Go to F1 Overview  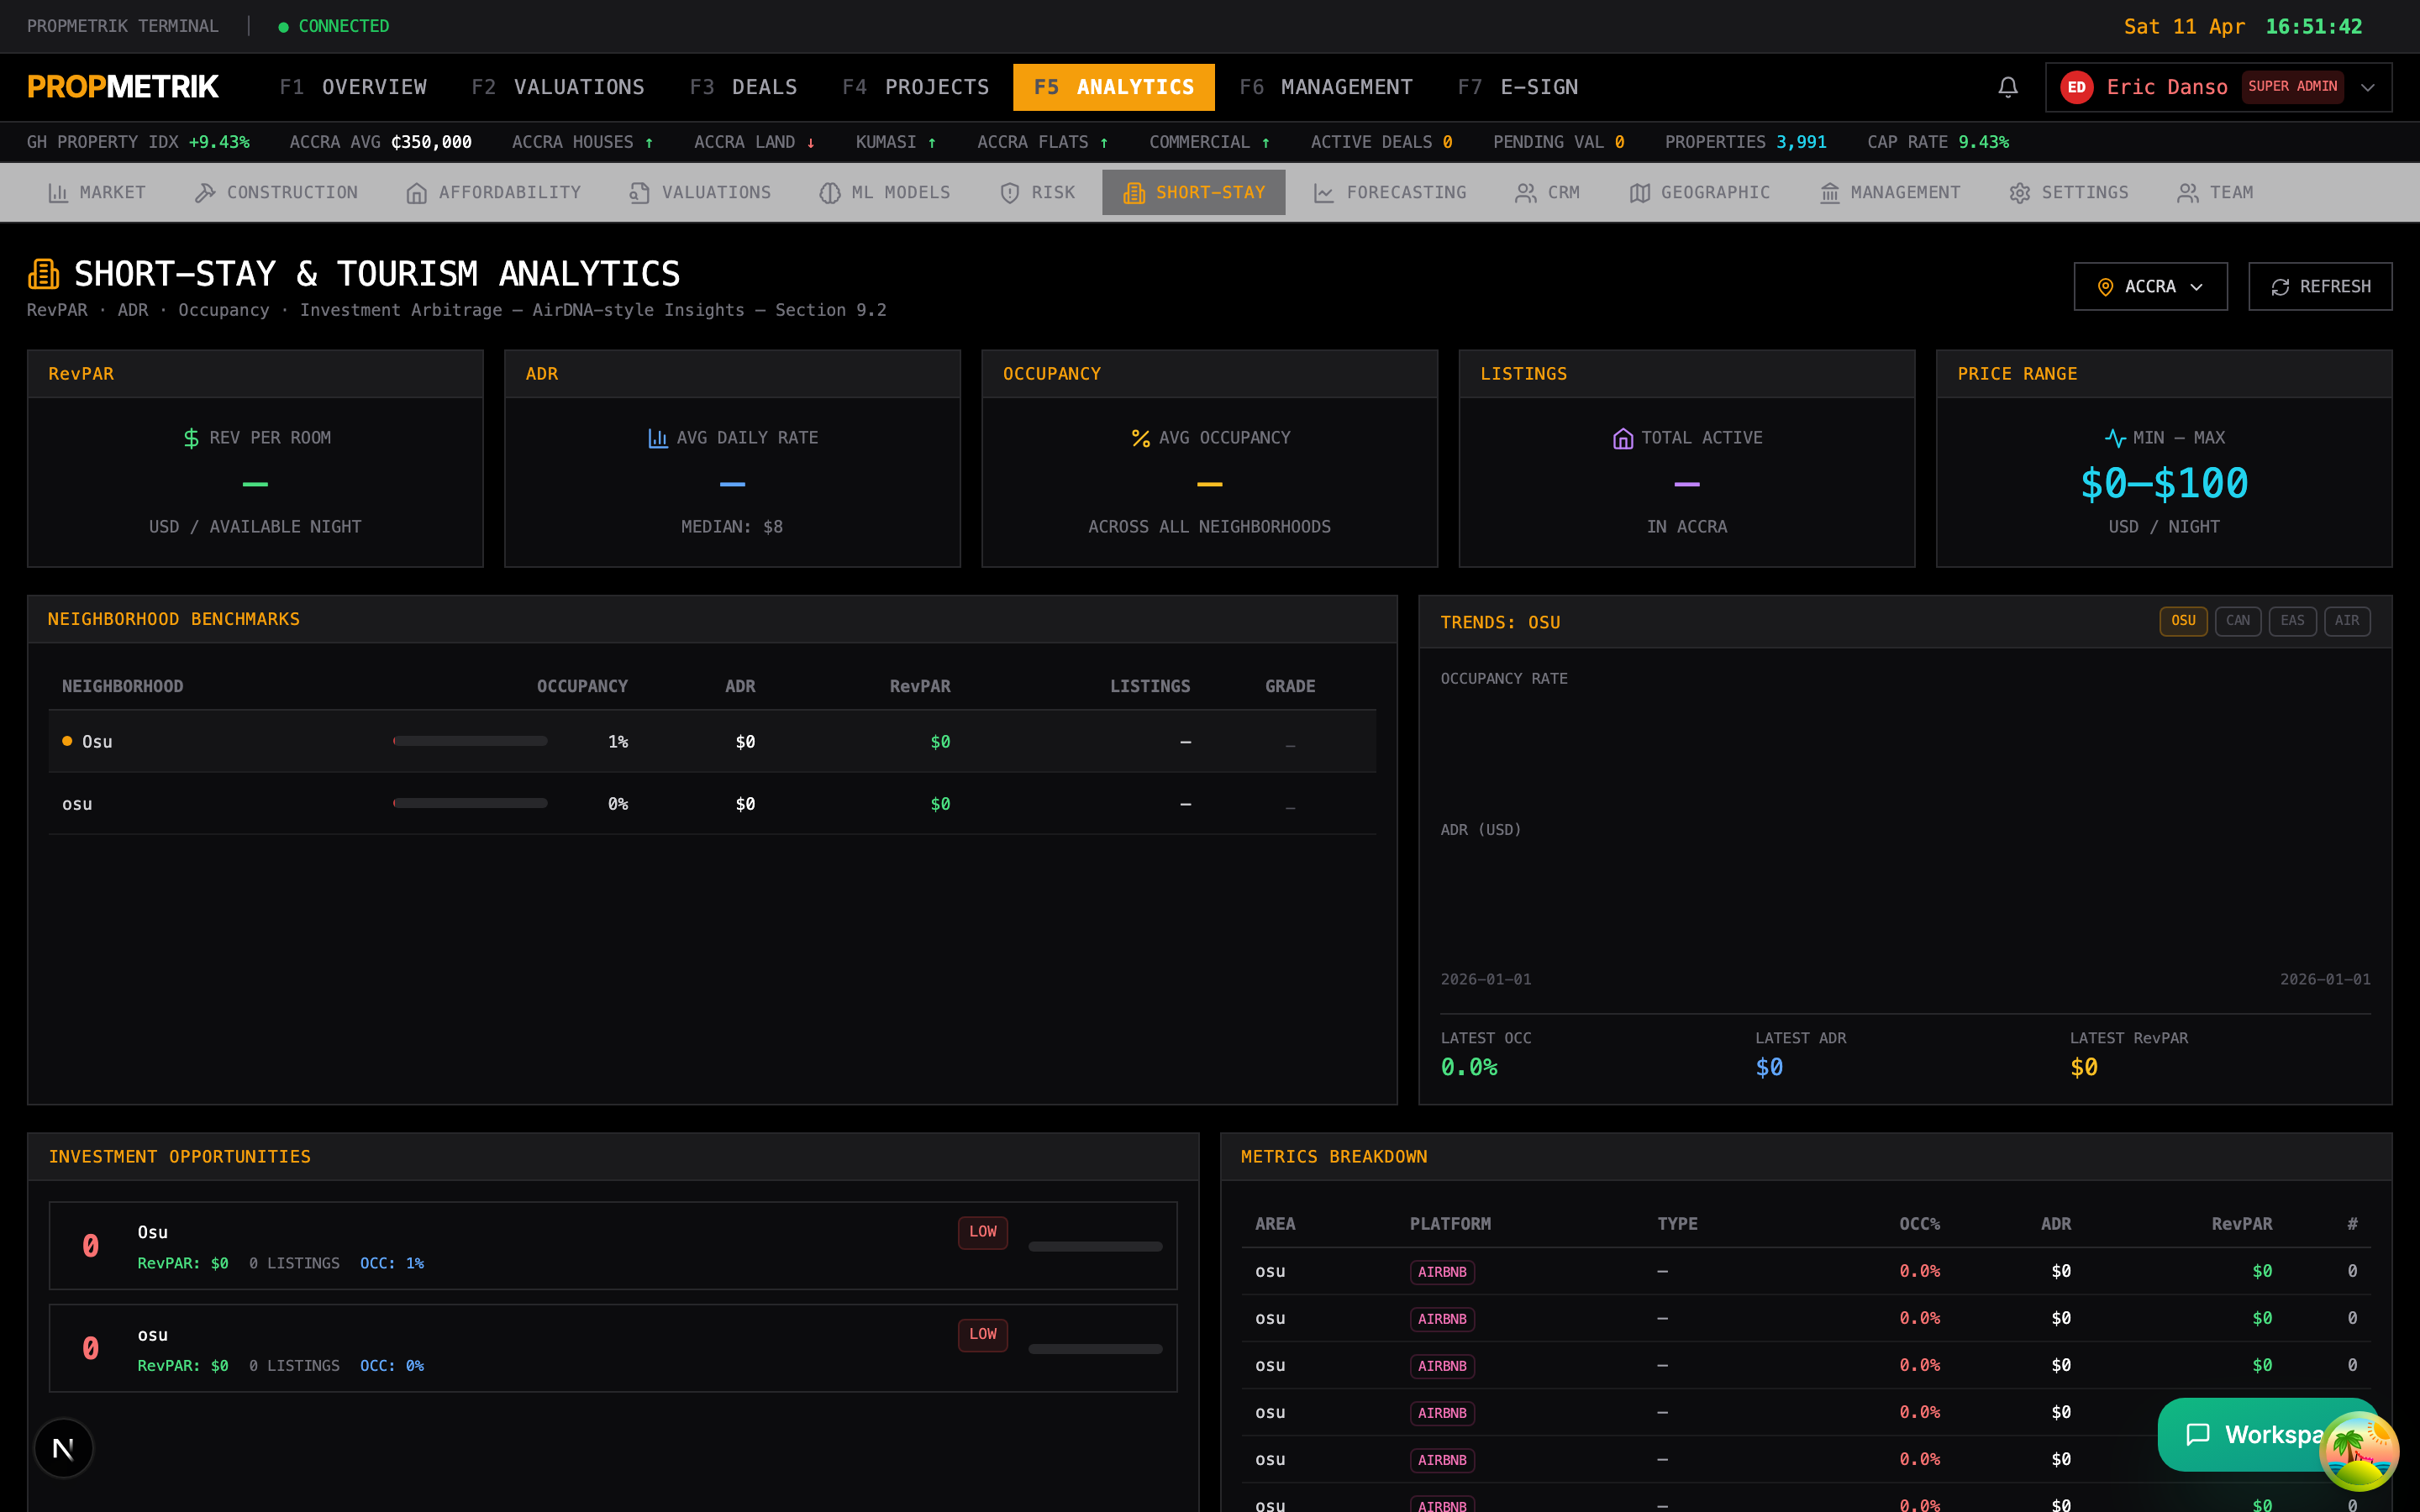tap(353, 87)
